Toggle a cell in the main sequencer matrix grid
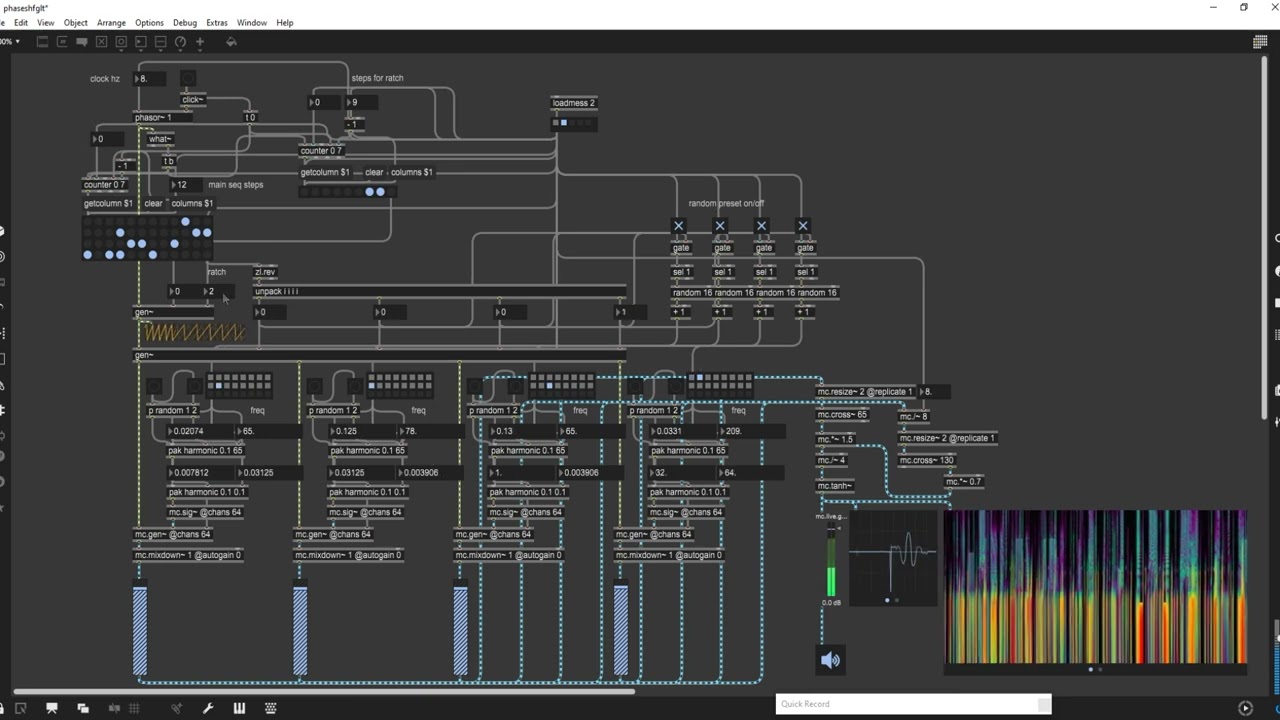Image resolution: width=1280 pixels, height=720 pixels. point(147,238)
